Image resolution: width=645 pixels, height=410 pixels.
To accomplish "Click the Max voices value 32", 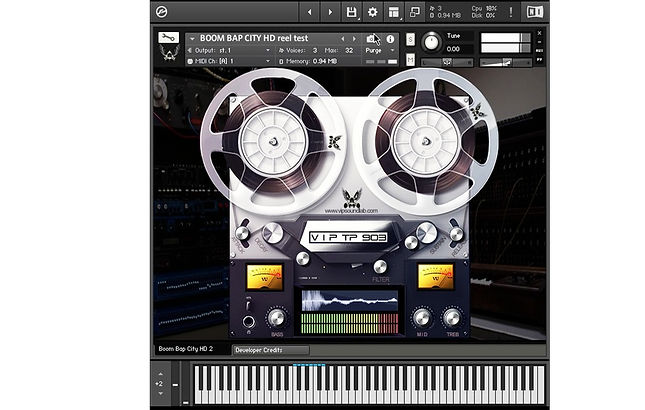I will pos(349,50).
